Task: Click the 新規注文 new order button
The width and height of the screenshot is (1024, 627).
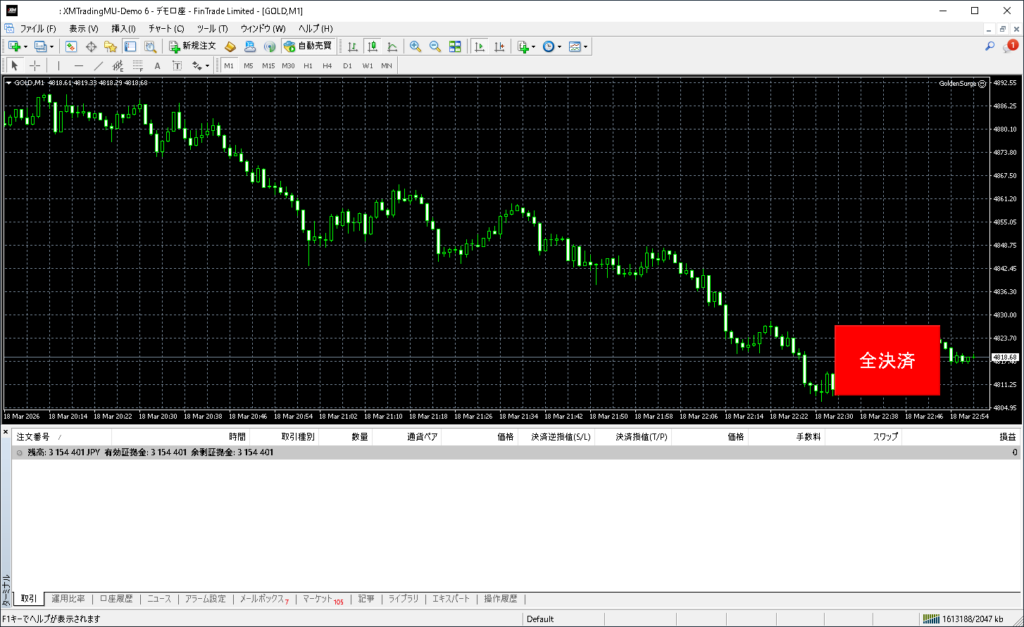Action: click(191, 46)
